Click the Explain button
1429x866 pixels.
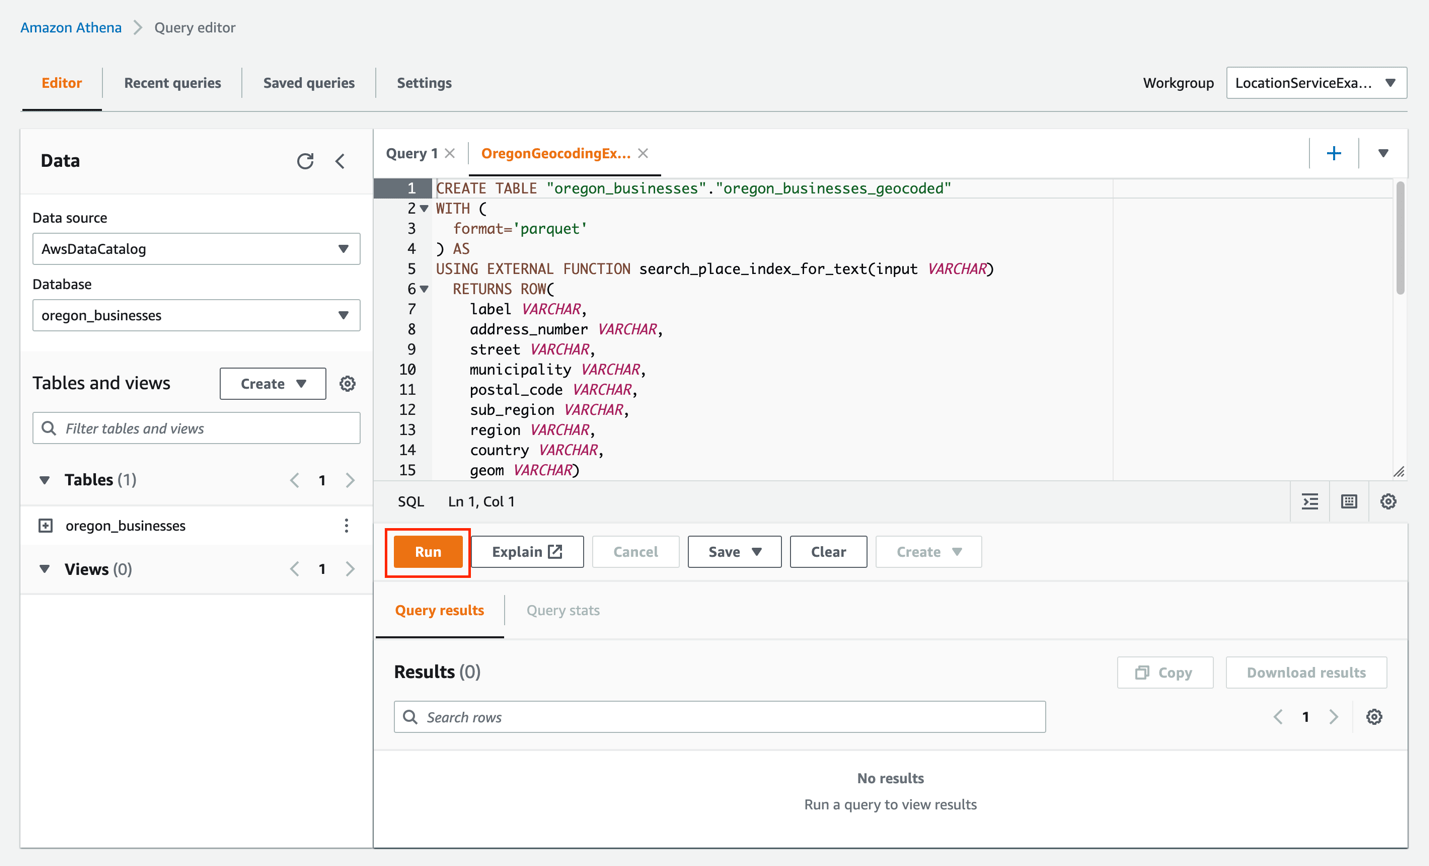point(527,551)
